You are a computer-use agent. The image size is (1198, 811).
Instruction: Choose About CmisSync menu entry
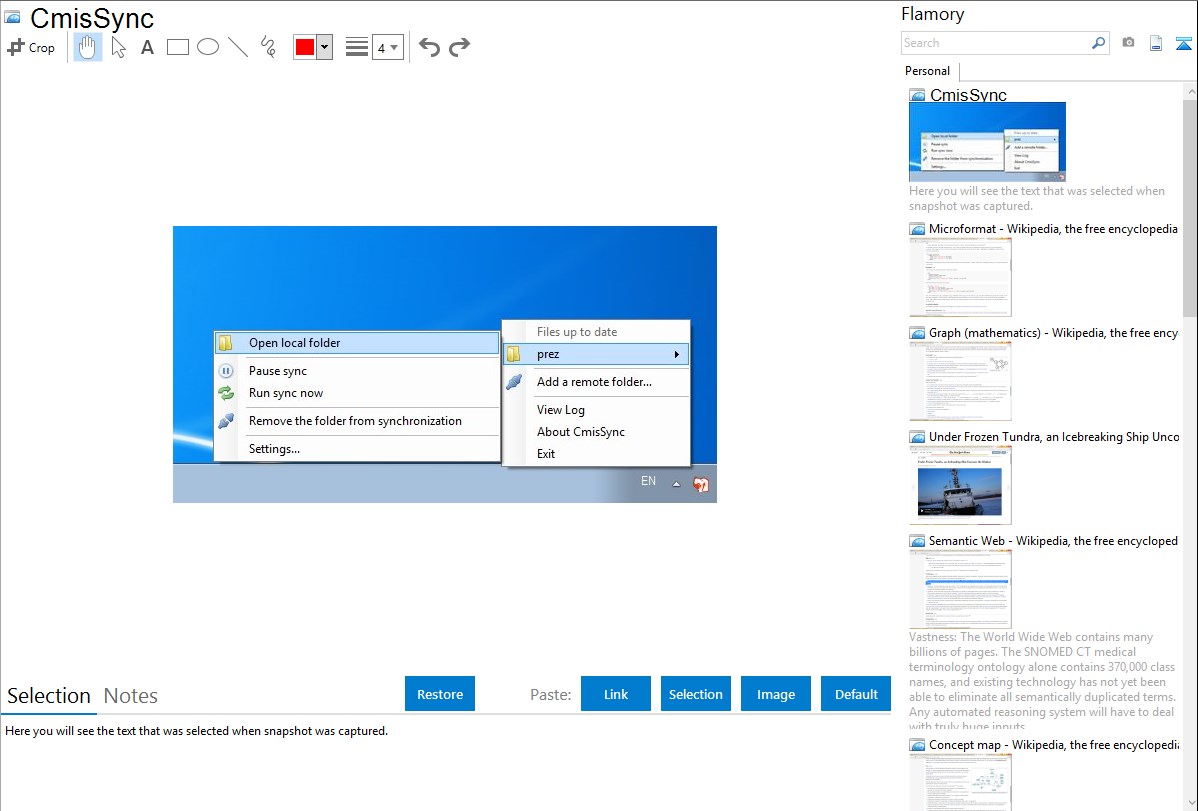click(596, 432)
